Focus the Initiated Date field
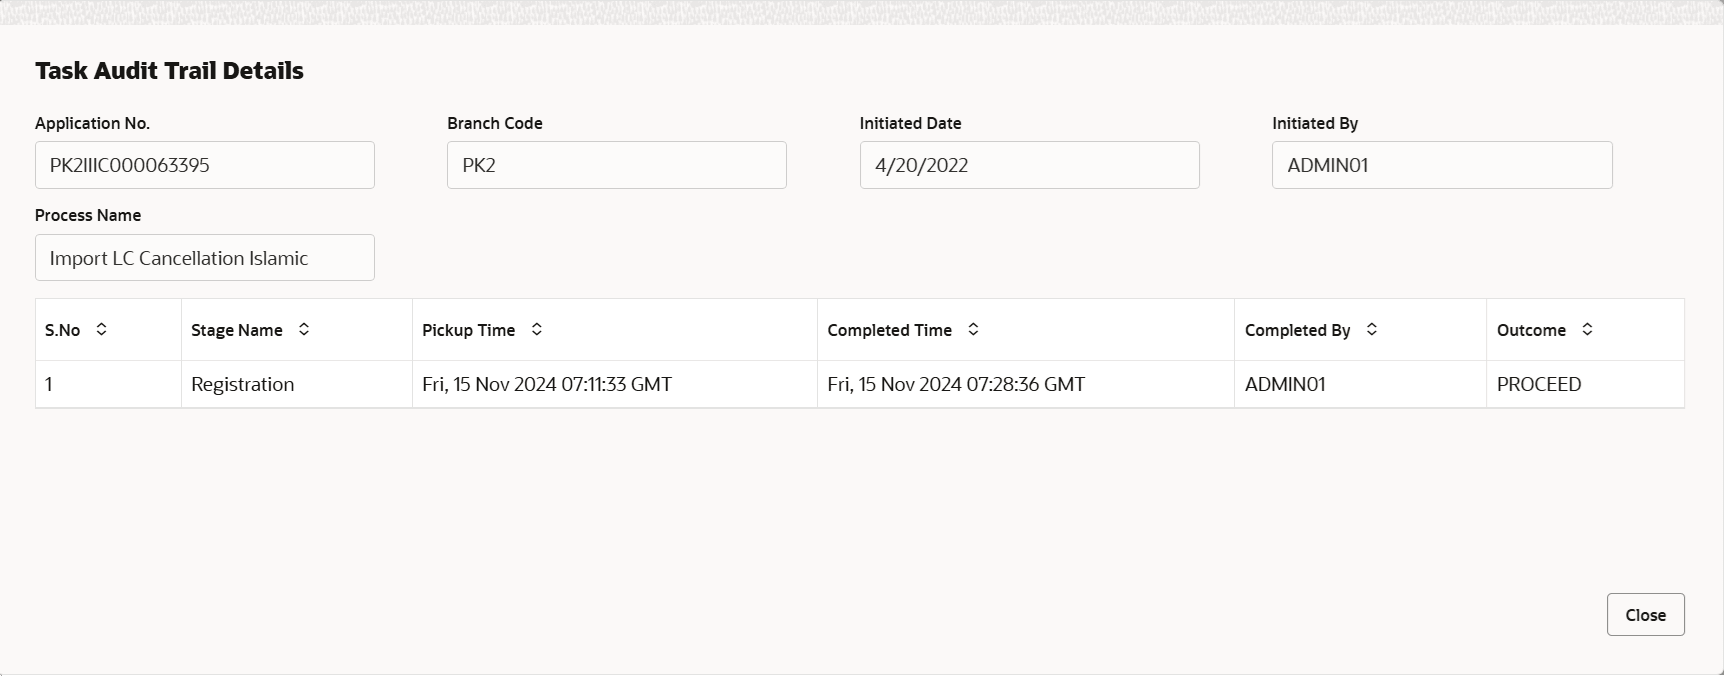The width and height of the screenshot is (1724, 676). pos(1030,165)
